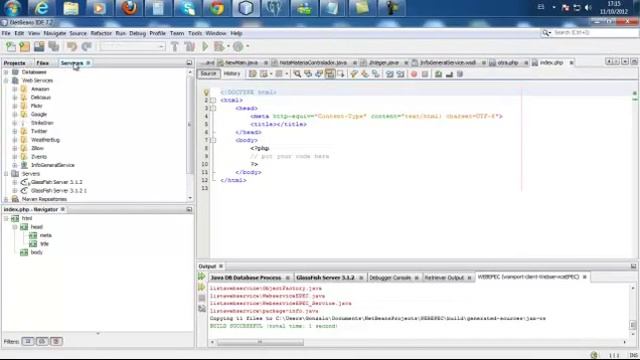Click the Stop Macro Recording icon in the editor toolbar
Screen dimensions: 640x360
click(425, 74)
